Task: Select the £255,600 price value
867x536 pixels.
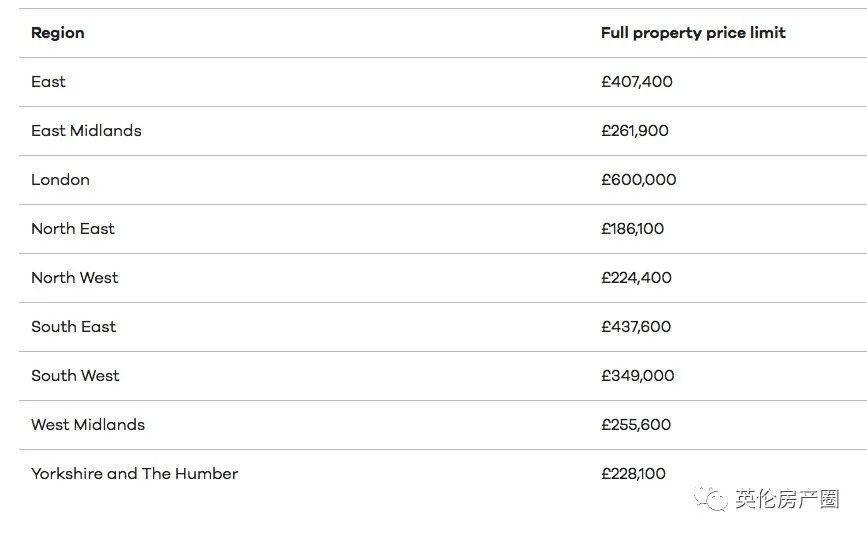Action: tap(636, 424)
